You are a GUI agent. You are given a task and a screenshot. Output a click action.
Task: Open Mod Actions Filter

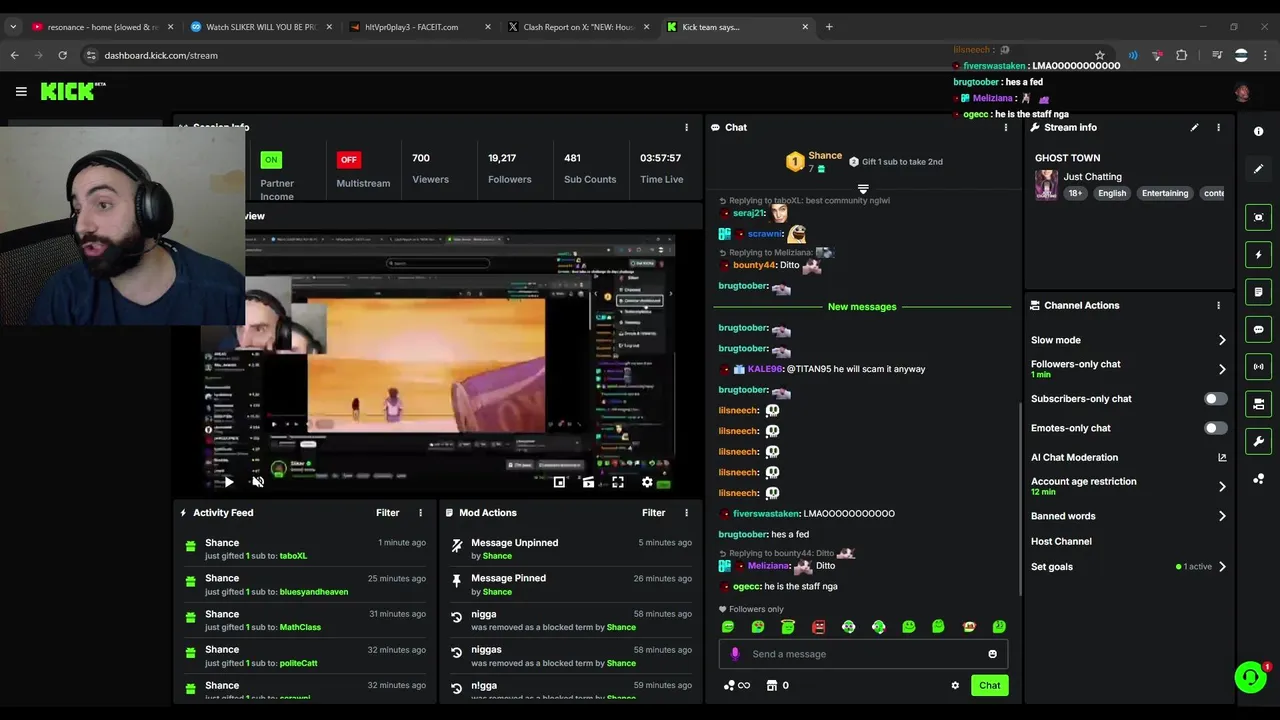point(653,512)
